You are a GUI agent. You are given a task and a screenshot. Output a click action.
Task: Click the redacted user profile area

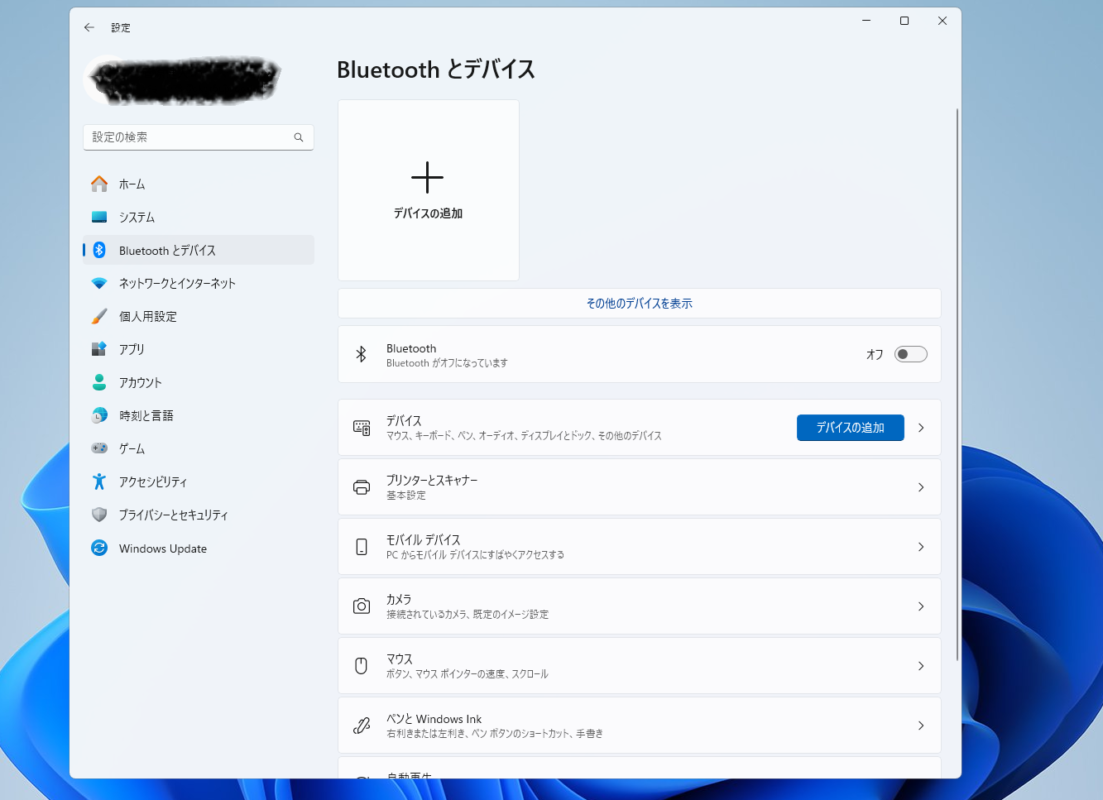tap(183, 80)
